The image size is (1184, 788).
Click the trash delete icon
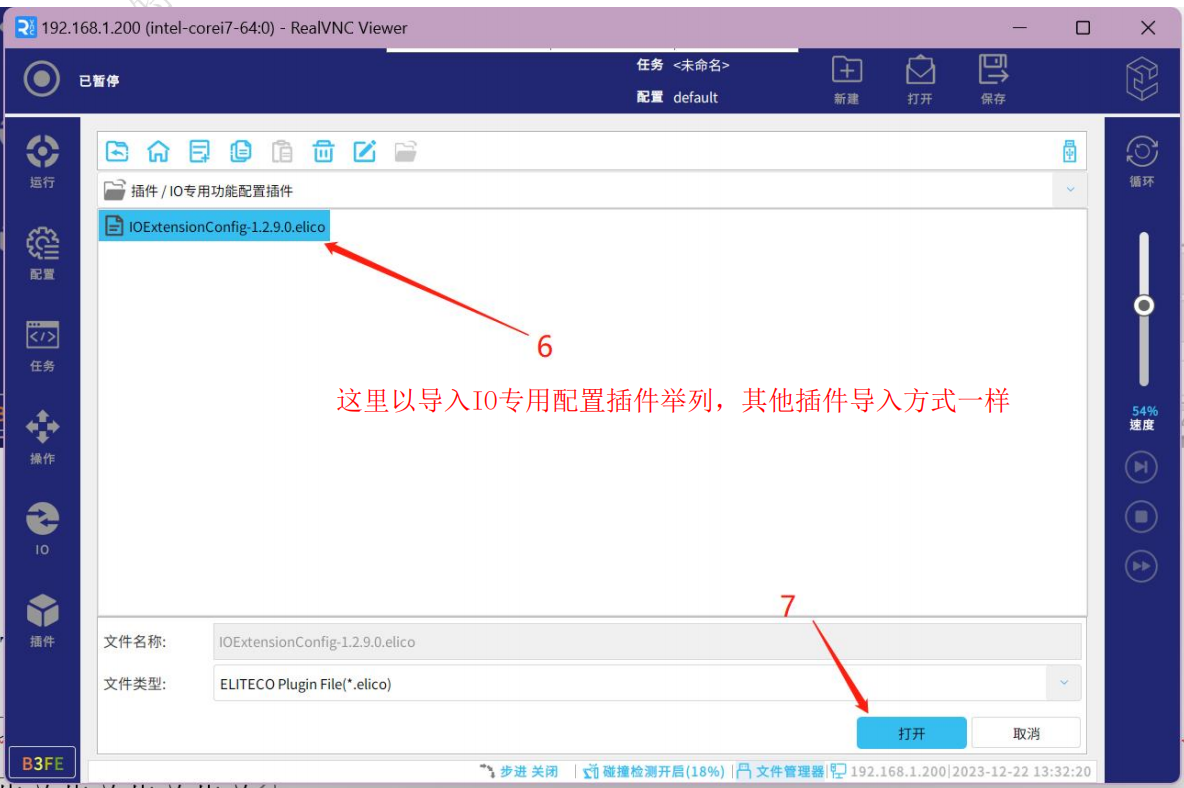(323, 151)
